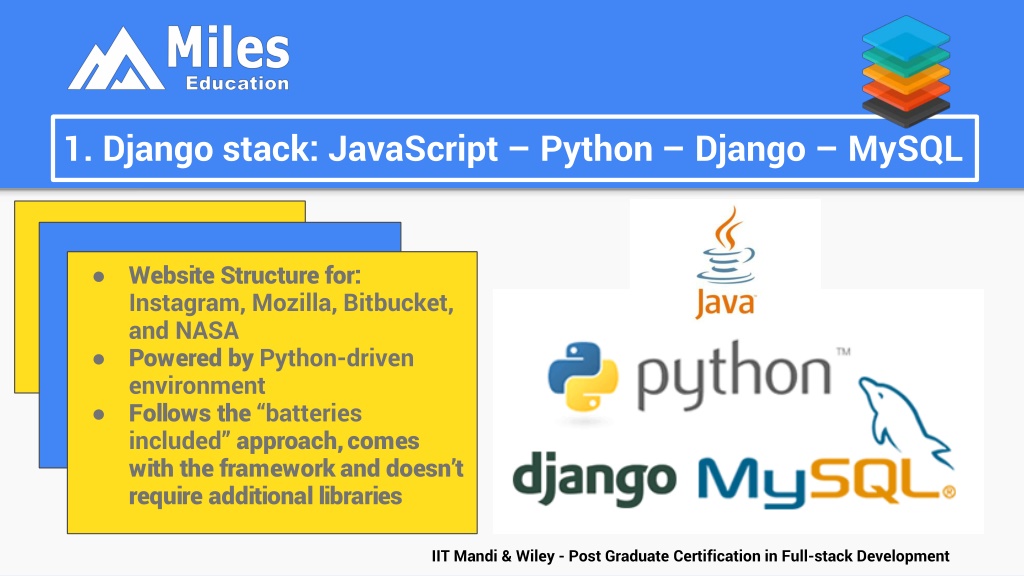Select the blue and yellow Python snake icon
The image size is (1024, 576).
point(583,377)
